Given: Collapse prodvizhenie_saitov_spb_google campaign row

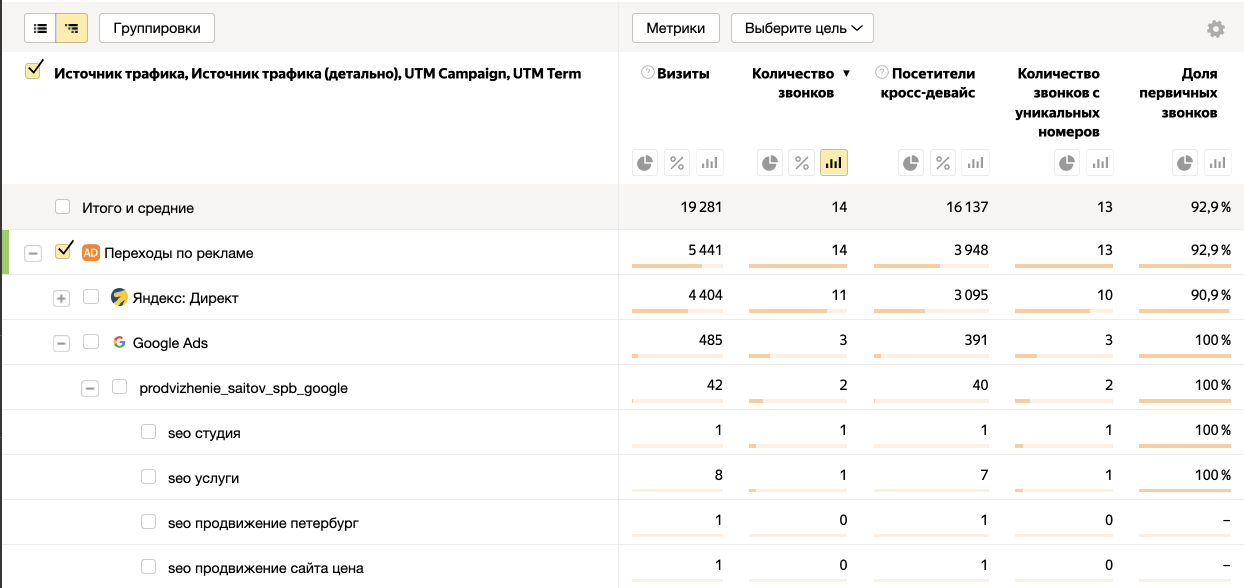Looking at the screenshot, I should point(90,388).
